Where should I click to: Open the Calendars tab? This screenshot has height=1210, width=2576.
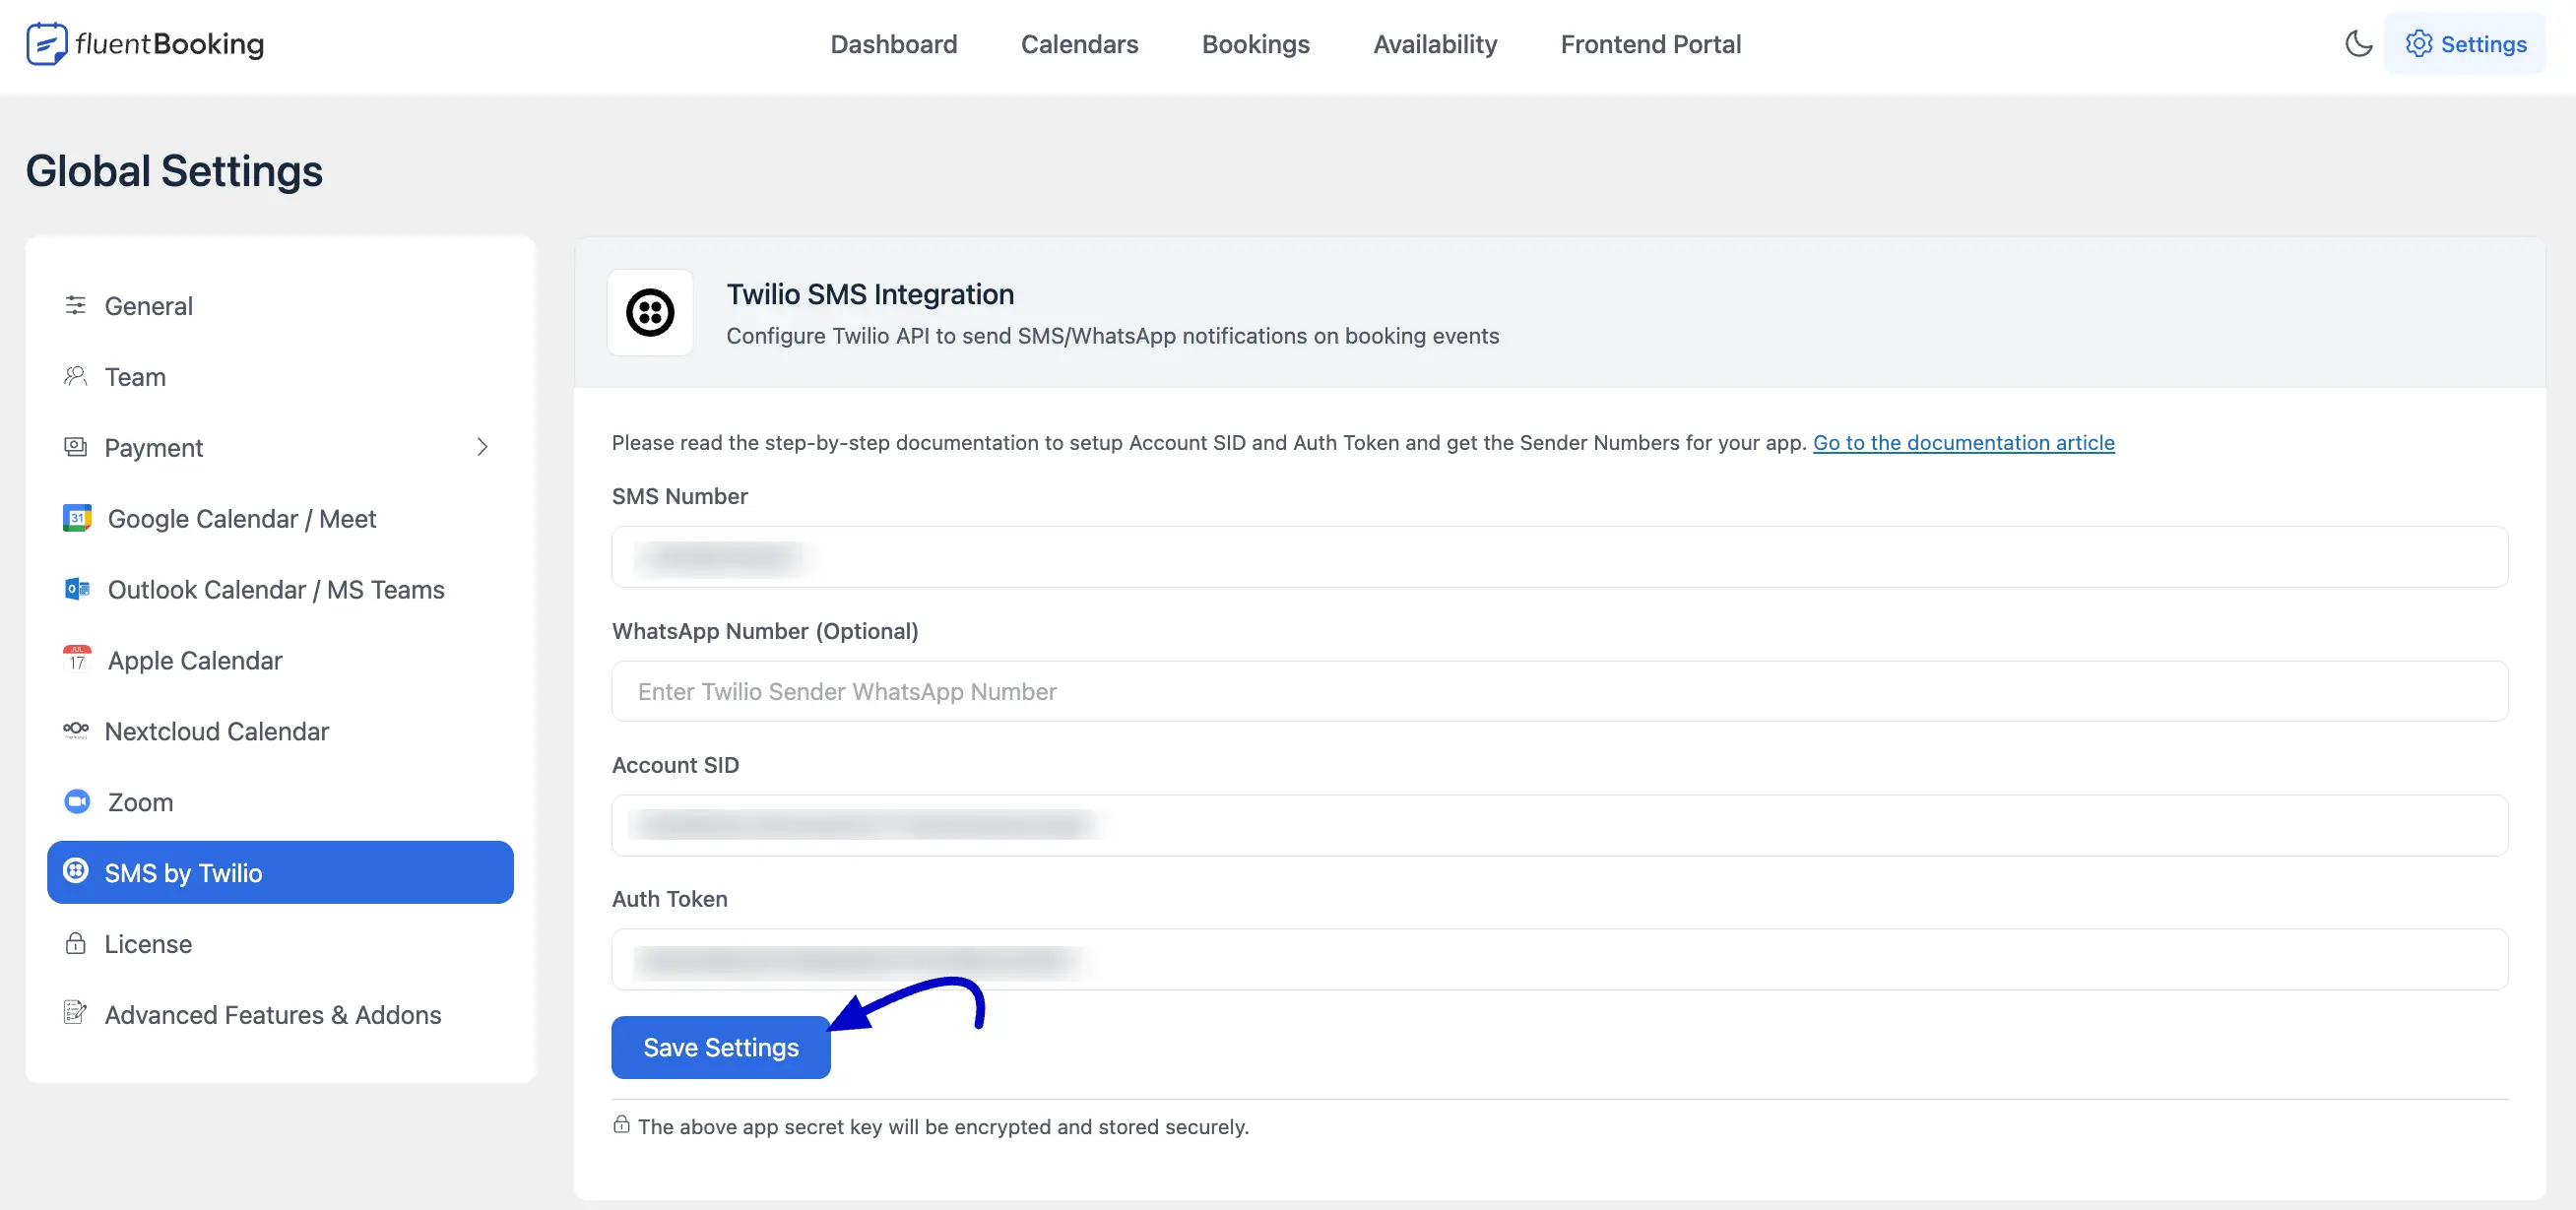[x=1079, y=44]
